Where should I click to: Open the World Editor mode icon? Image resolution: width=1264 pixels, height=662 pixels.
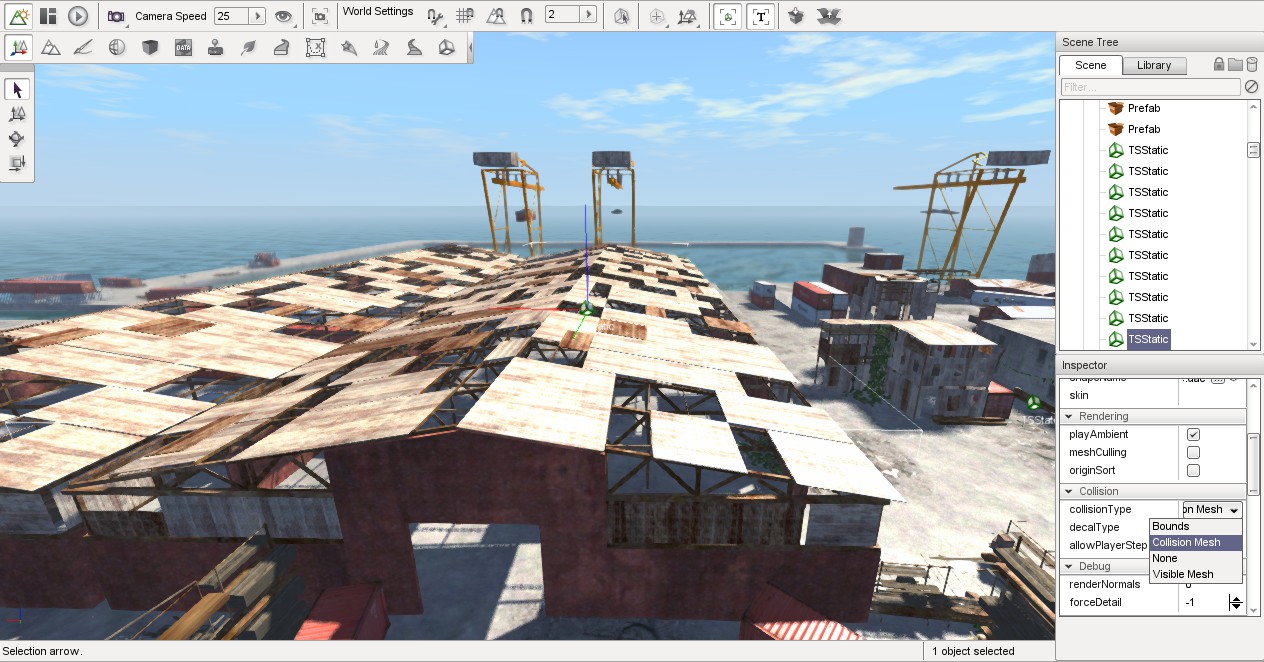coord(19,16)
